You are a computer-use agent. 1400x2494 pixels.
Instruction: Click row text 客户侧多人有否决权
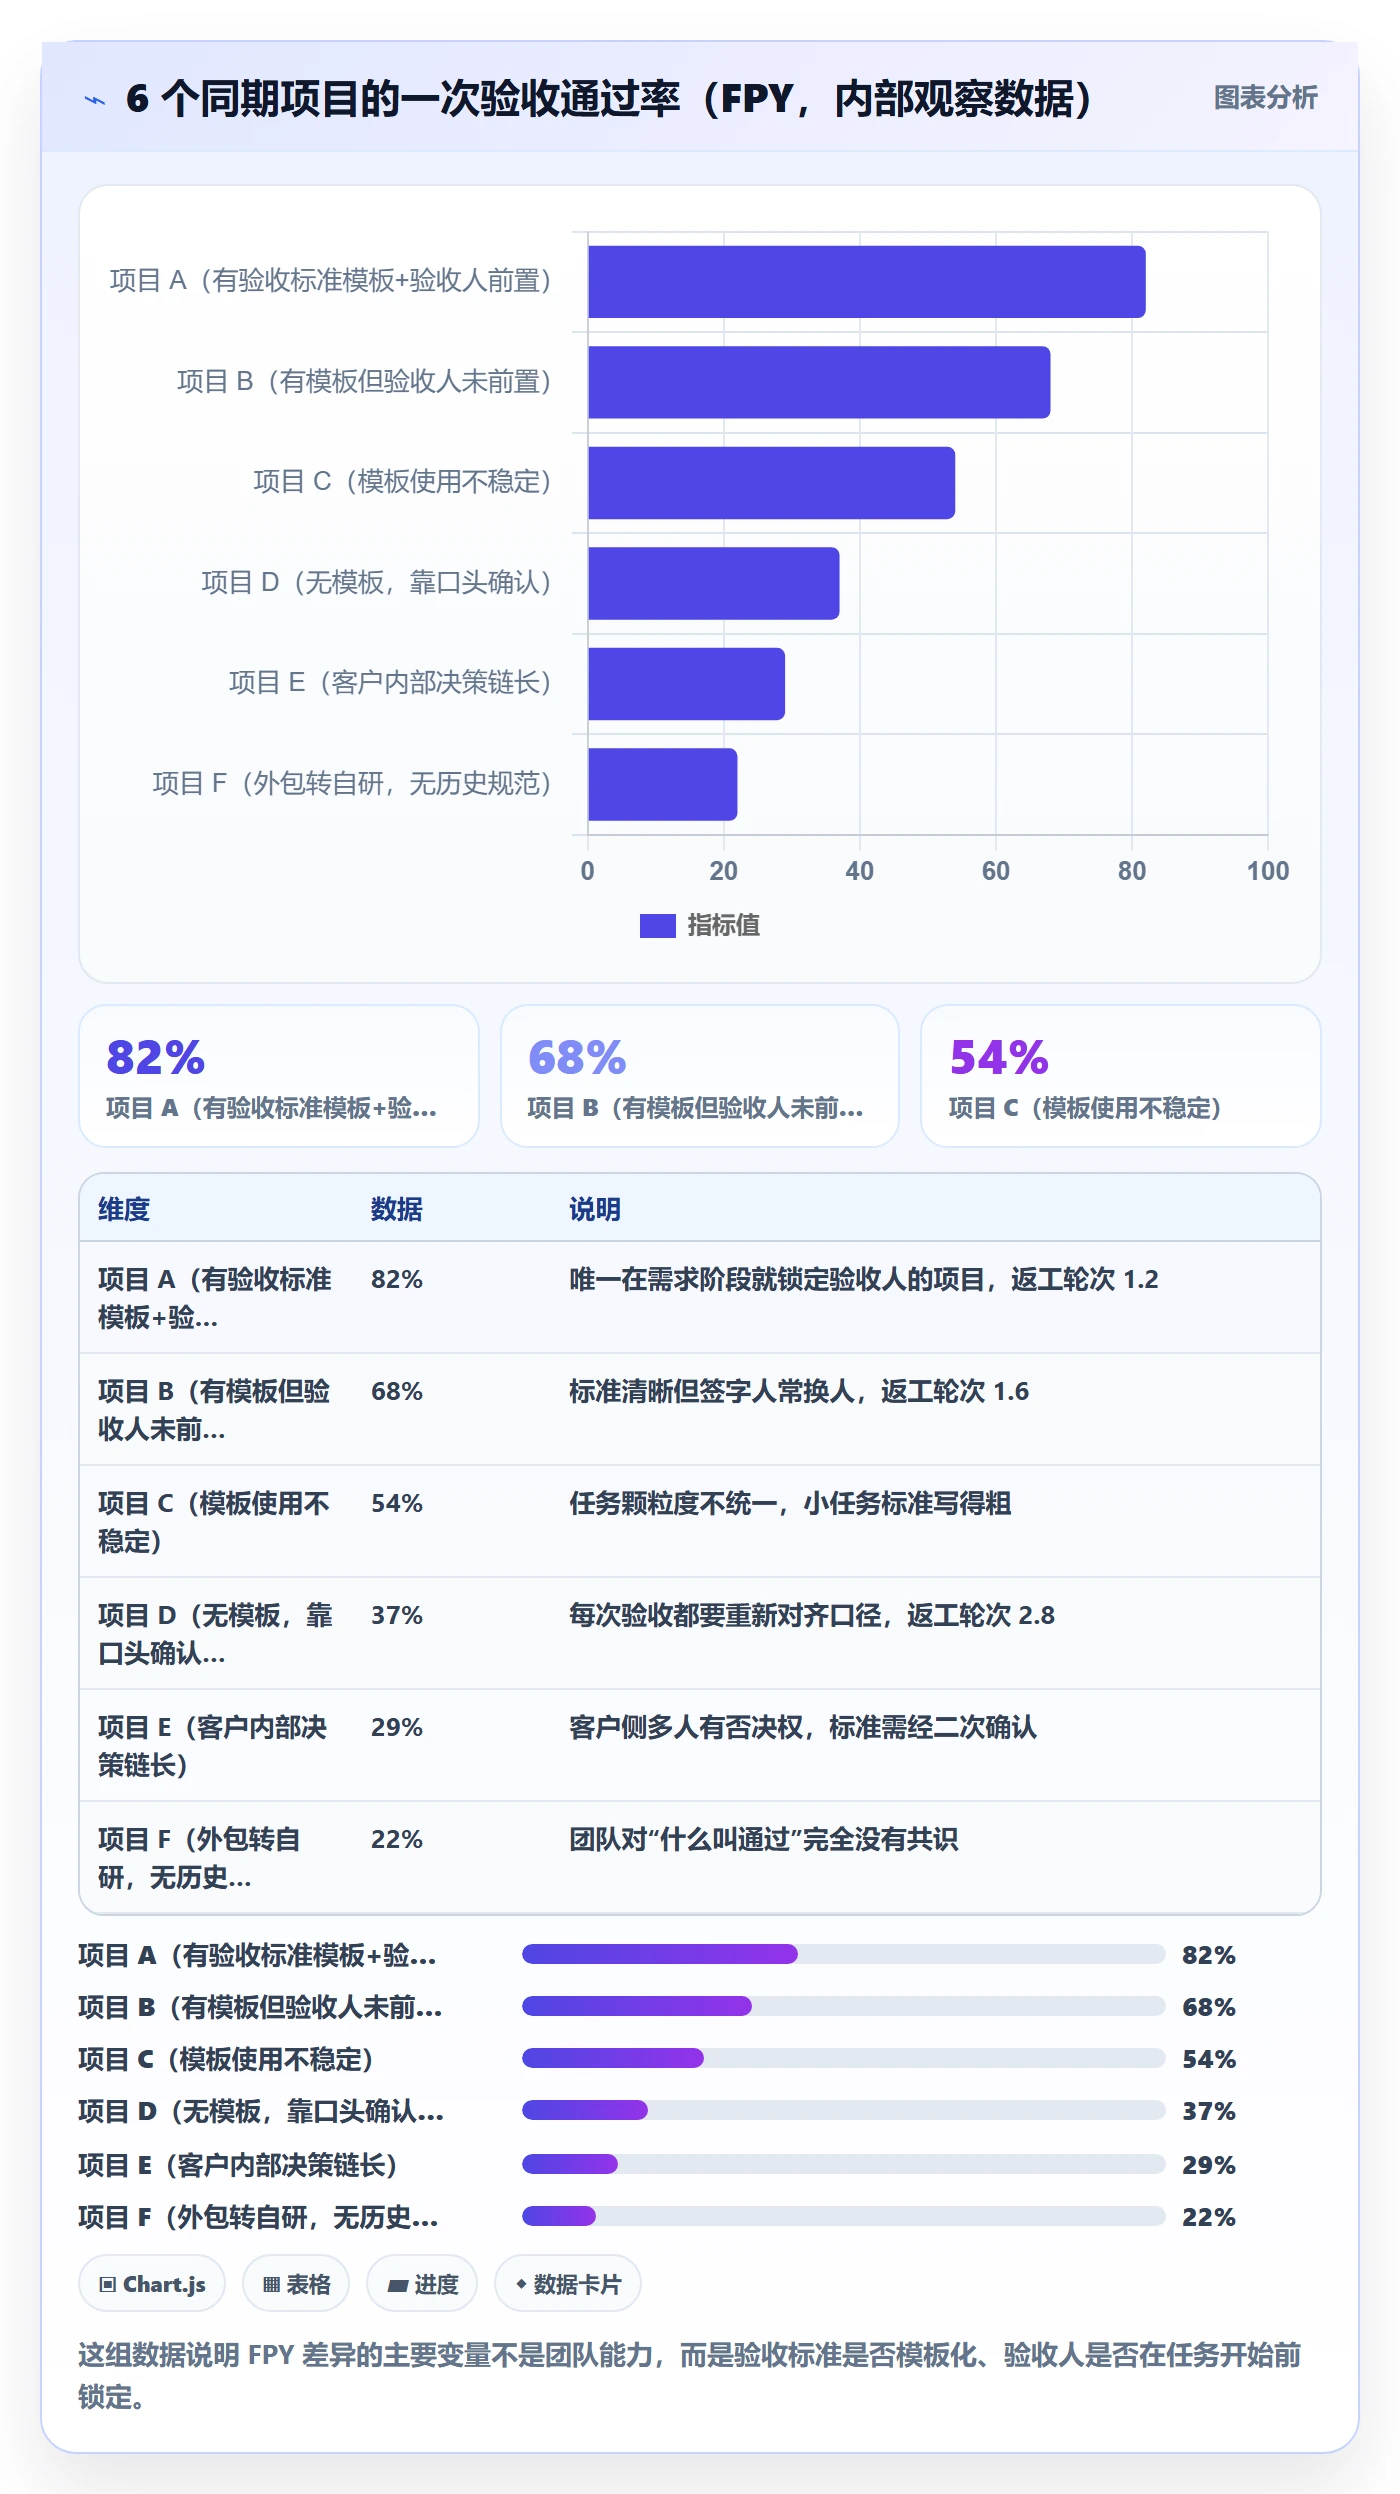click(686, 1727)
